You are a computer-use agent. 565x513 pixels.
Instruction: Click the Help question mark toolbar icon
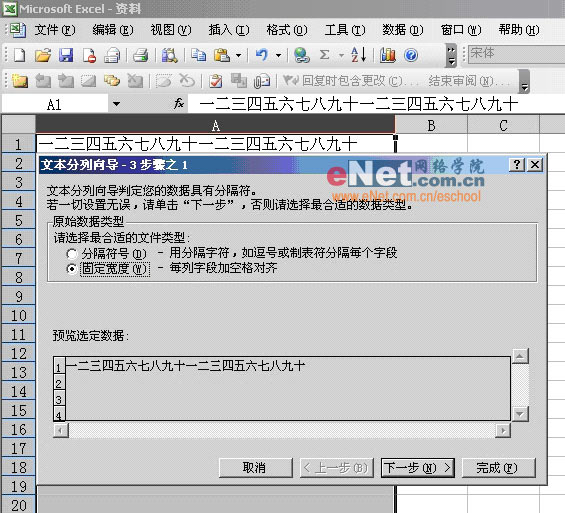point(411,55)
